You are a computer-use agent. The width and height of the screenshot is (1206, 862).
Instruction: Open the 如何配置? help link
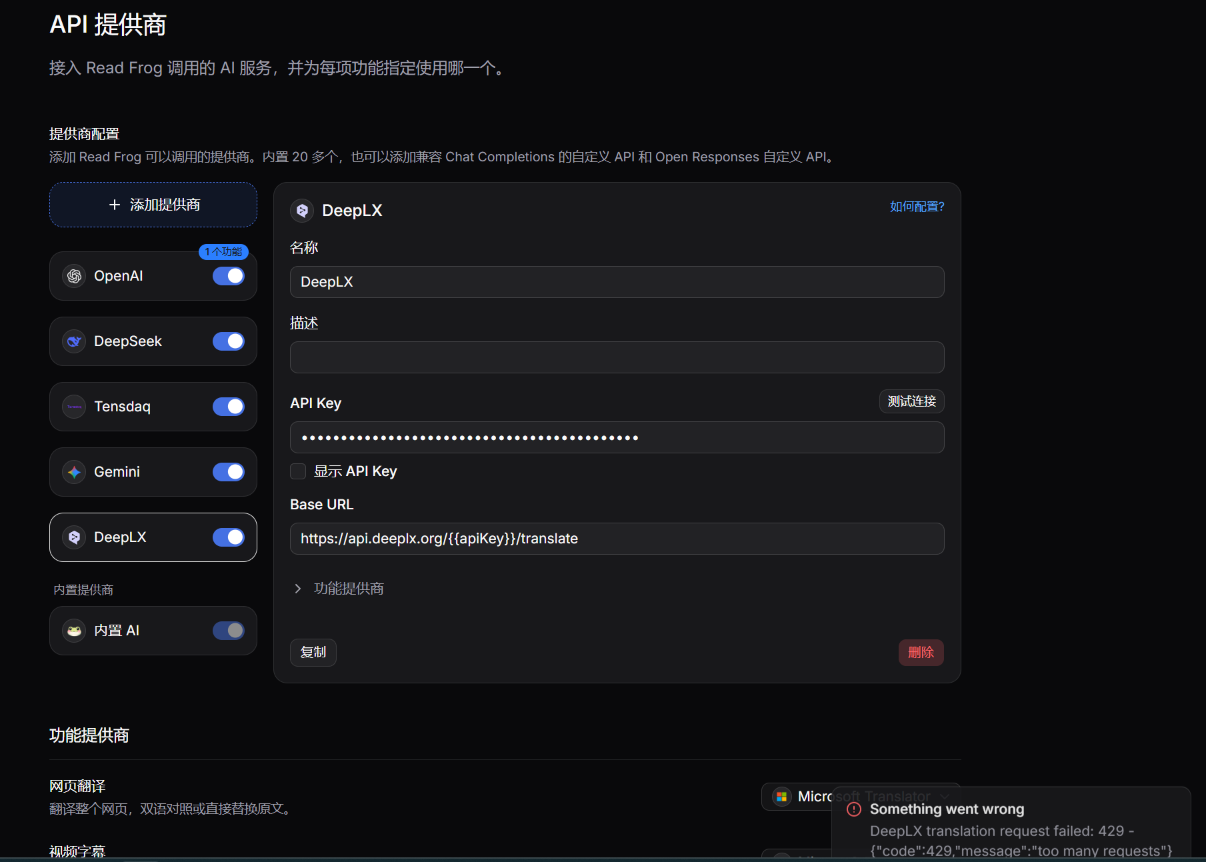(917, 207)
